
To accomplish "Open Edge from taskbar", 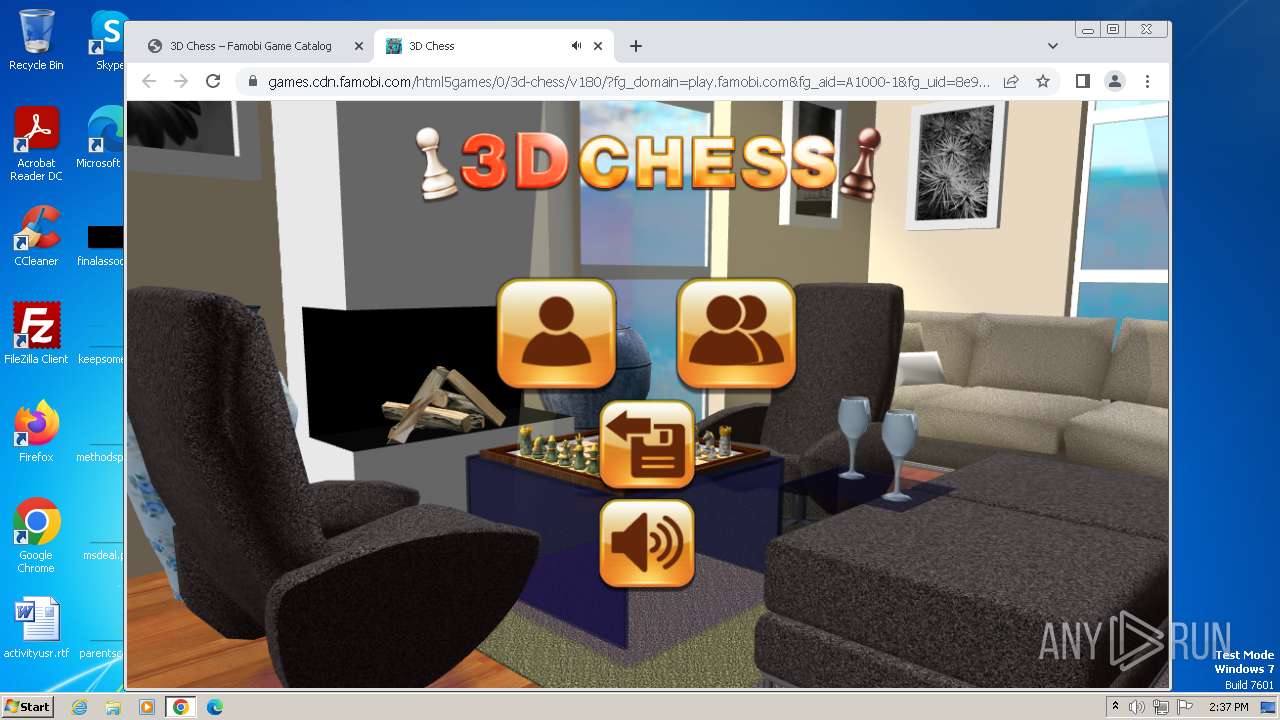I will click(214, 707).
